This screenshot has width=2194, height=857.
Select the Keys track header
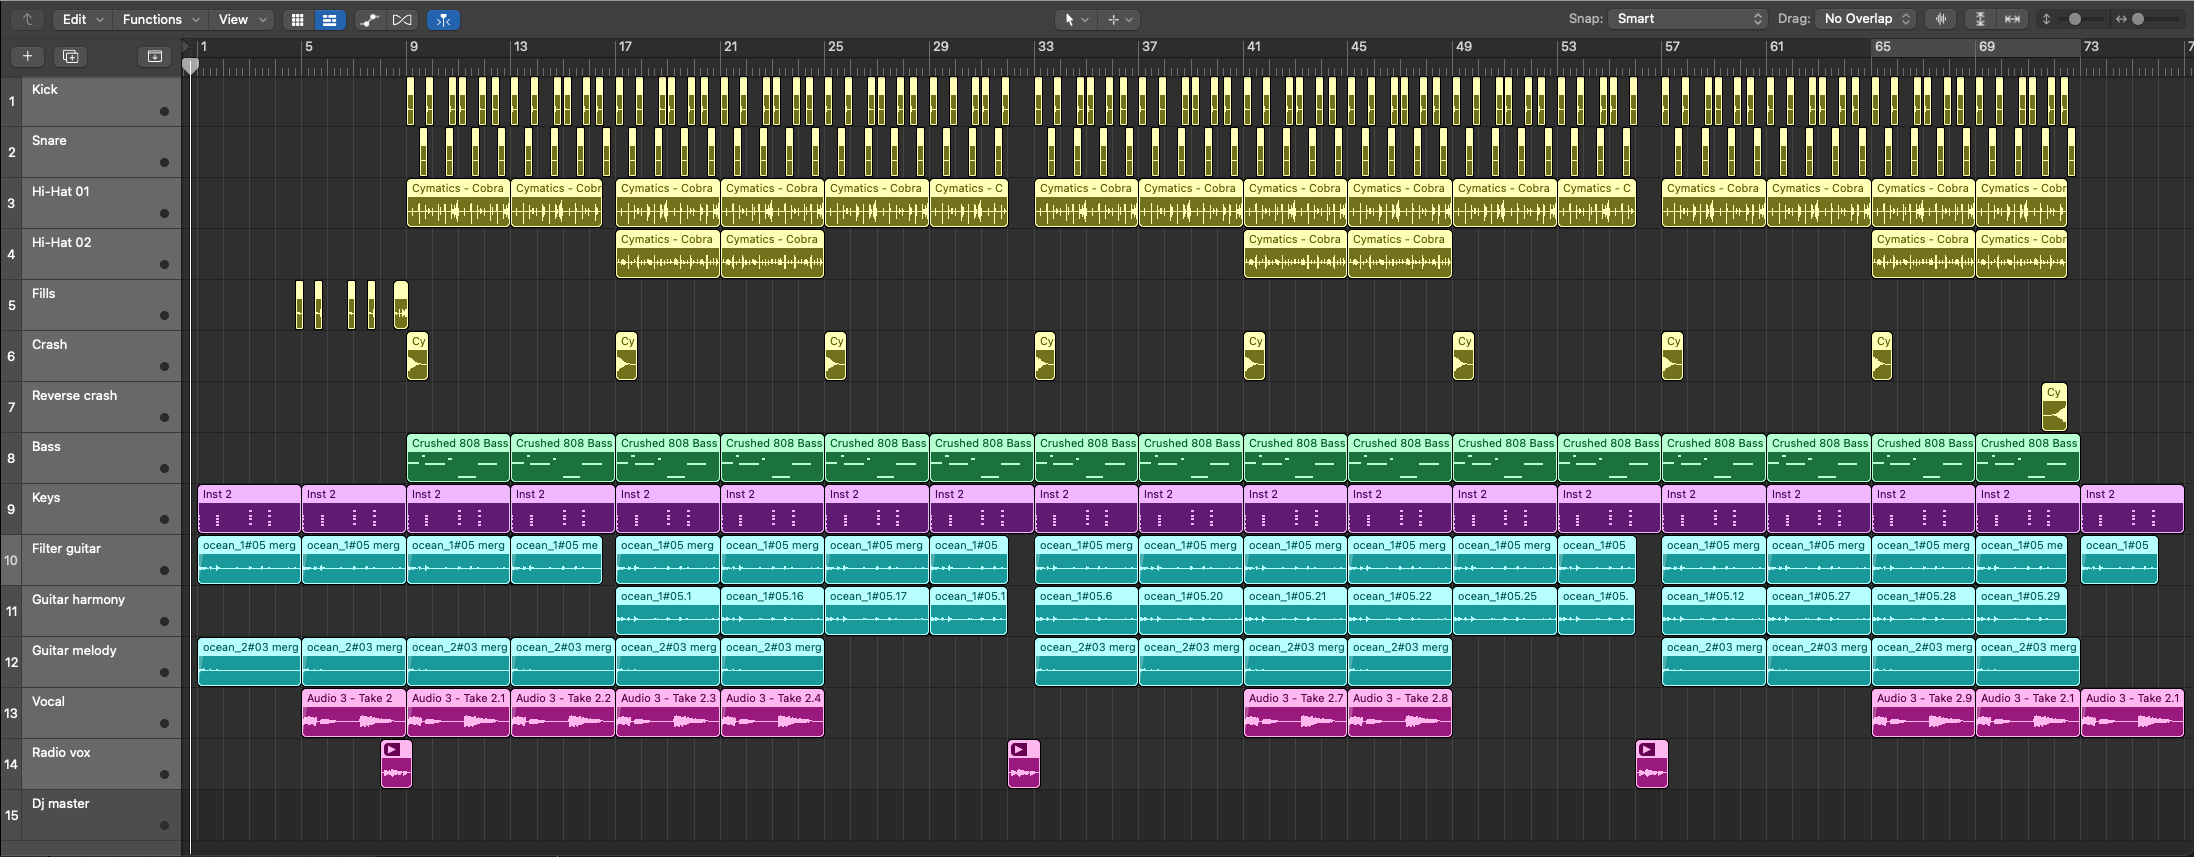tap(91, 509)
